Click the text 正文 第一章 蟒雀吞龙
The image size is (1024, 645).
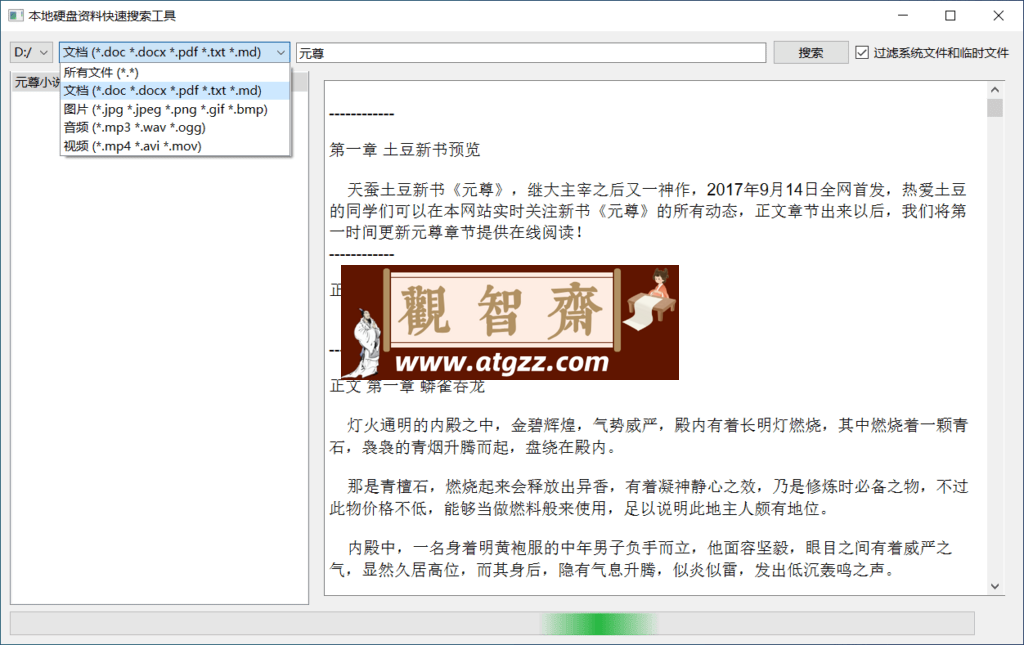point(408,386)
